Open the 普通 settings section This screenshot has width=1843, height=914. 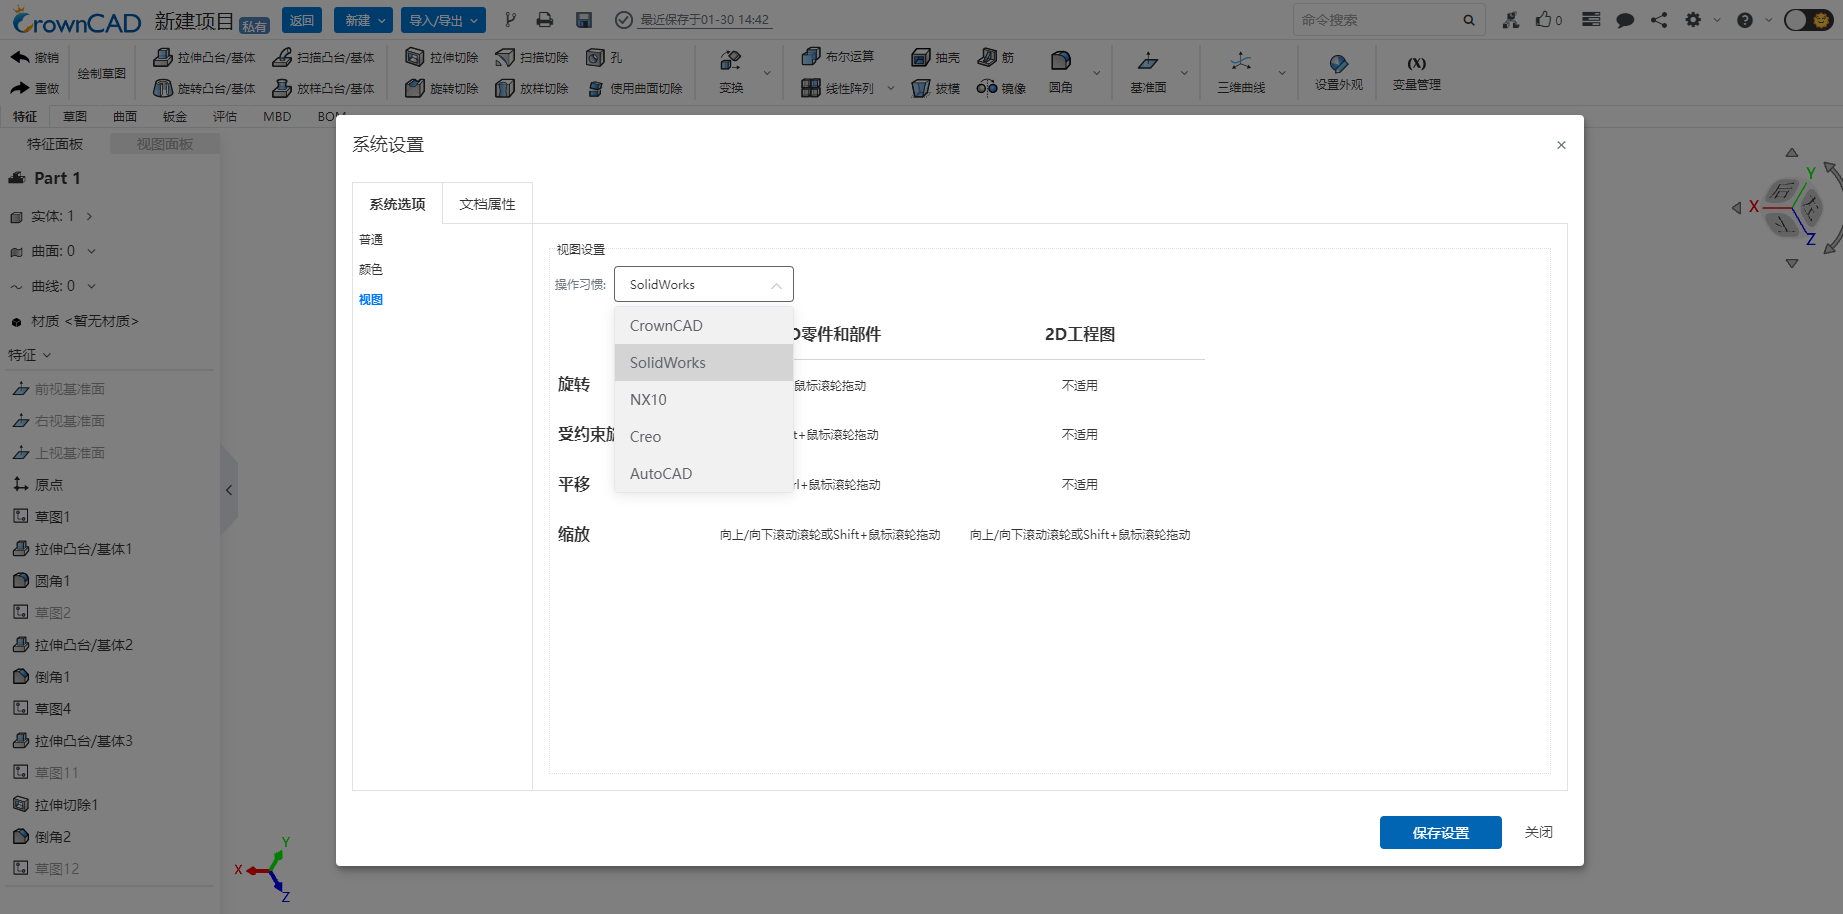371,240
